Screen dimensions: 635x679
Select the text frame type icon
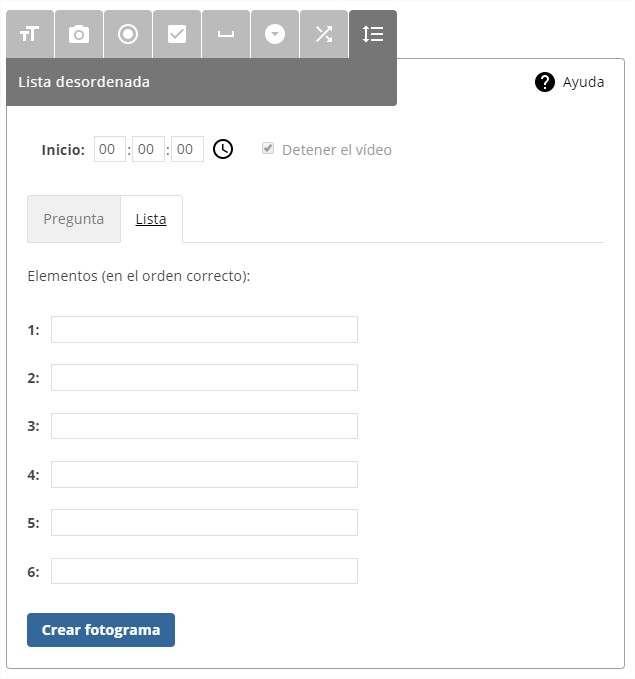pos(29,34)
